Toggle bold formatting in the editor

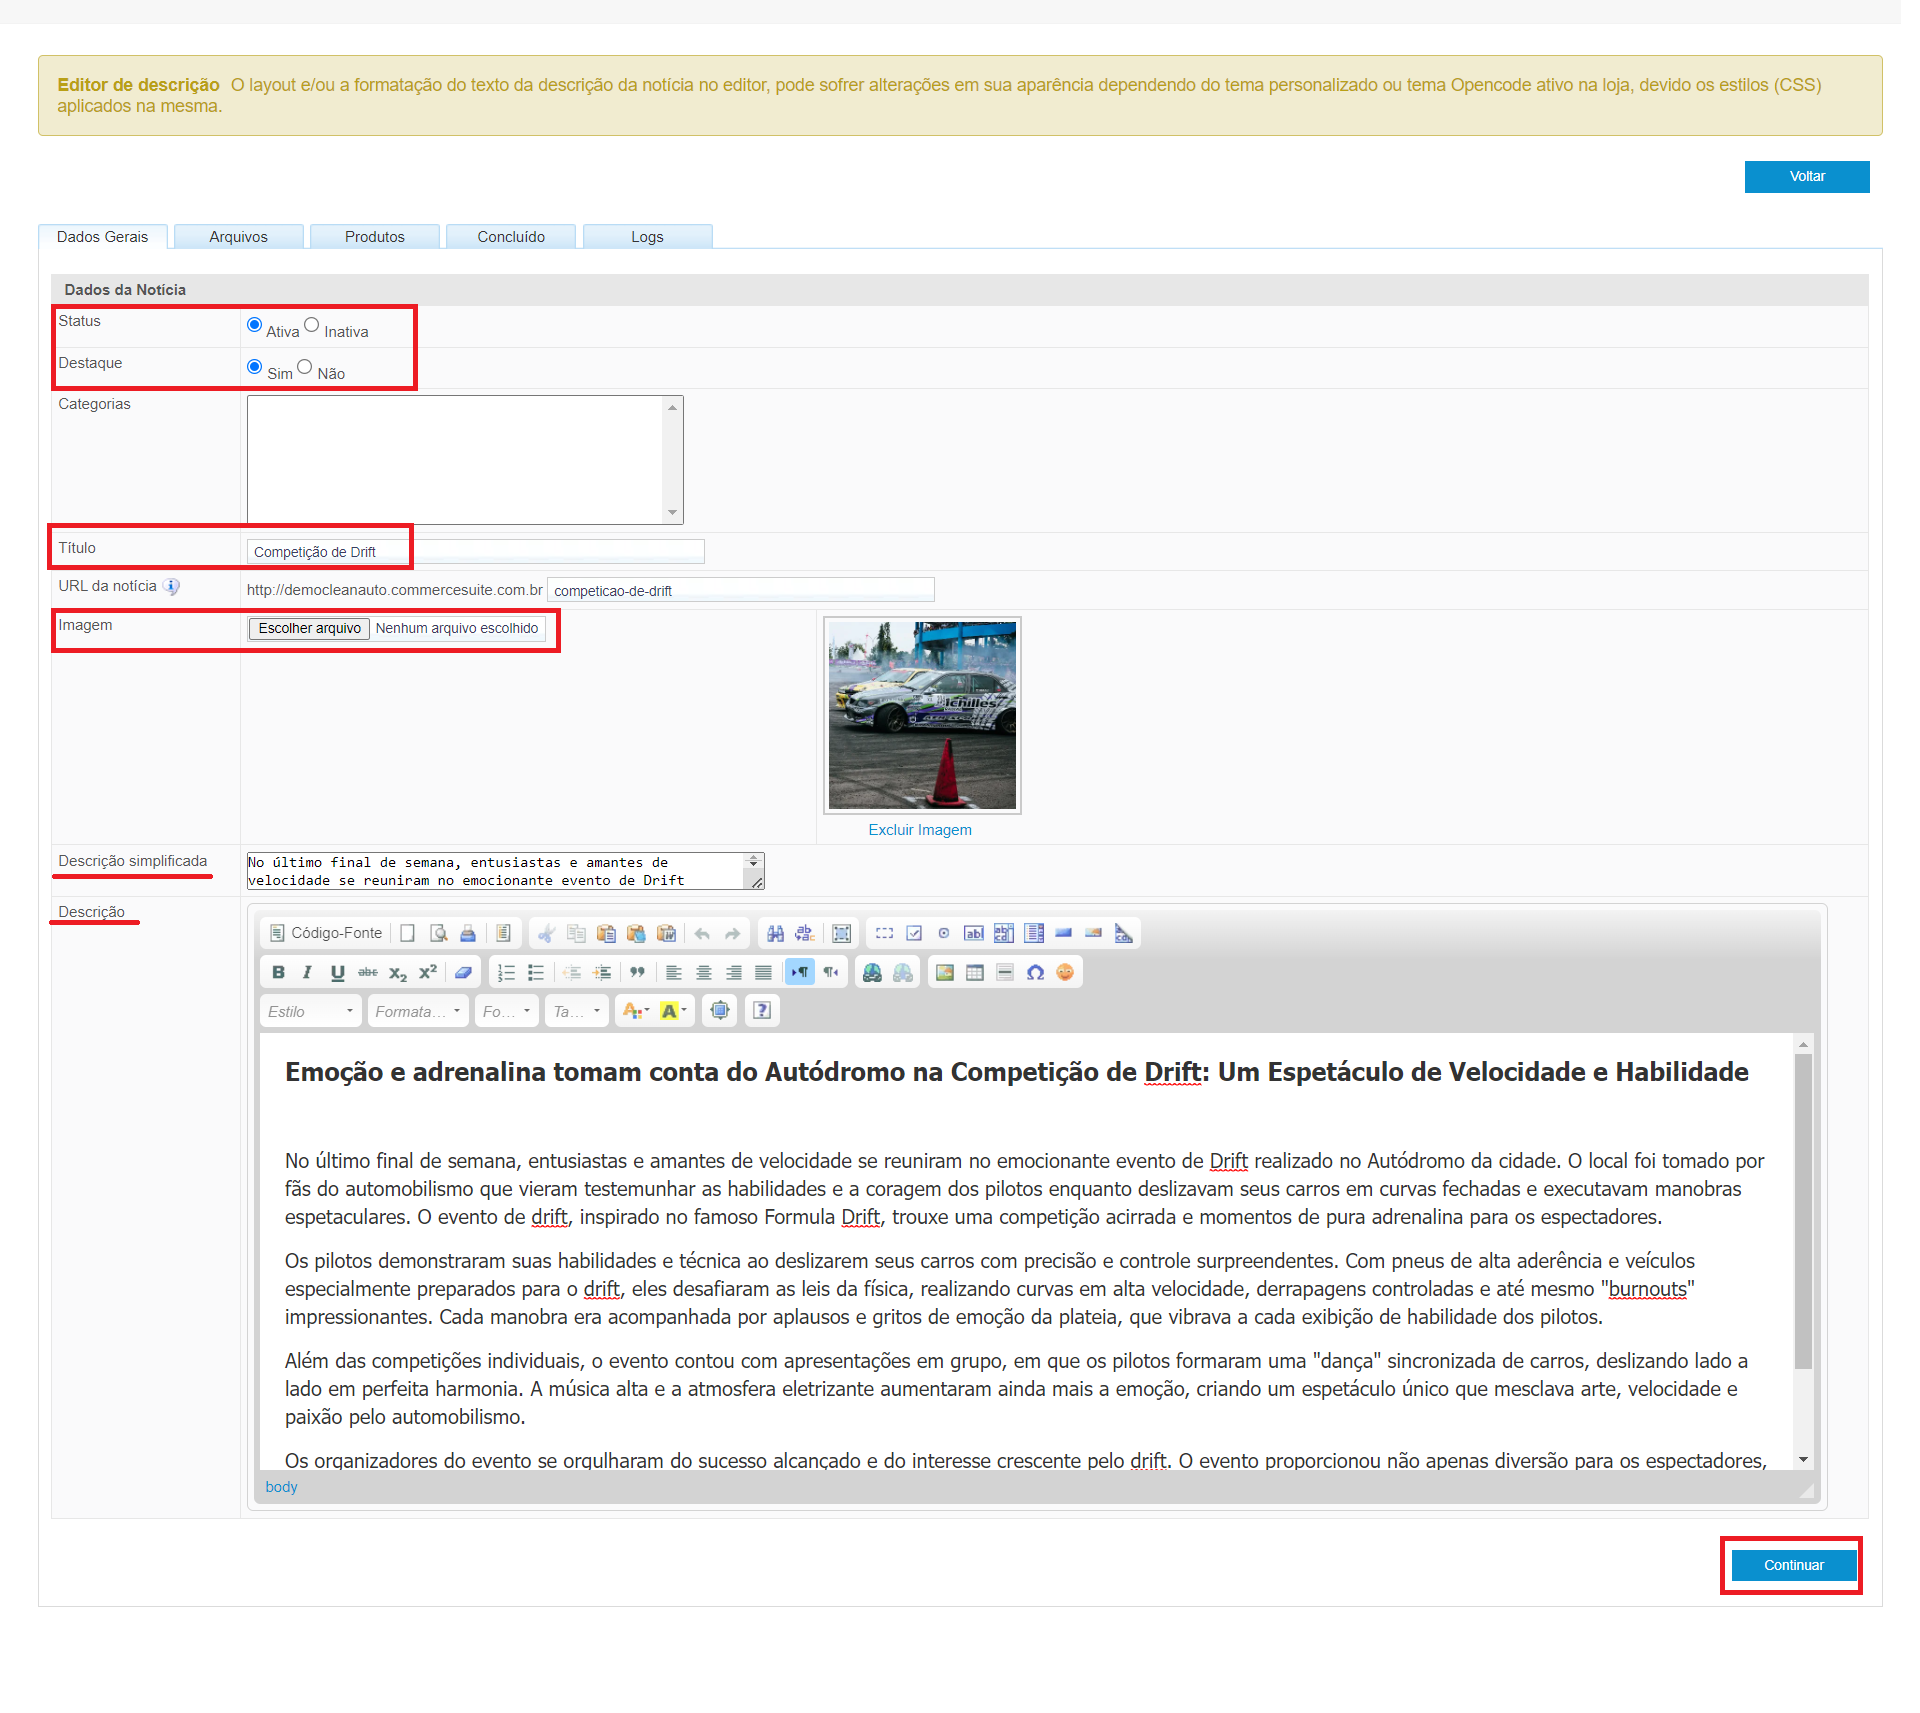tap(278, 972)
